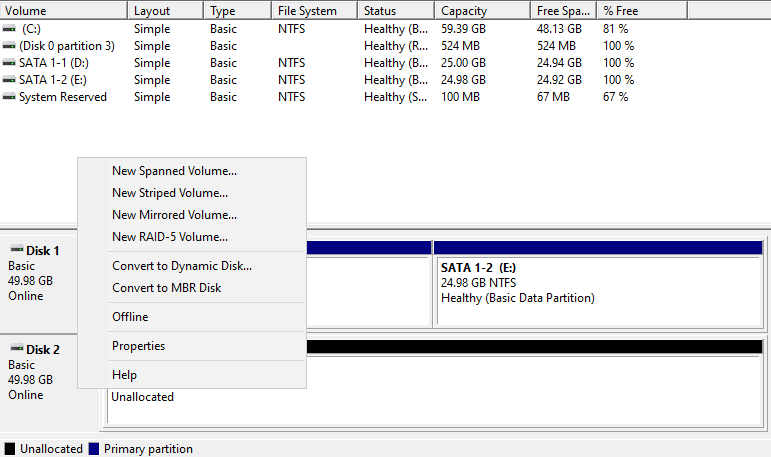Click the 81 % free cell
This screenshot has height=457, width=771.
616,29
